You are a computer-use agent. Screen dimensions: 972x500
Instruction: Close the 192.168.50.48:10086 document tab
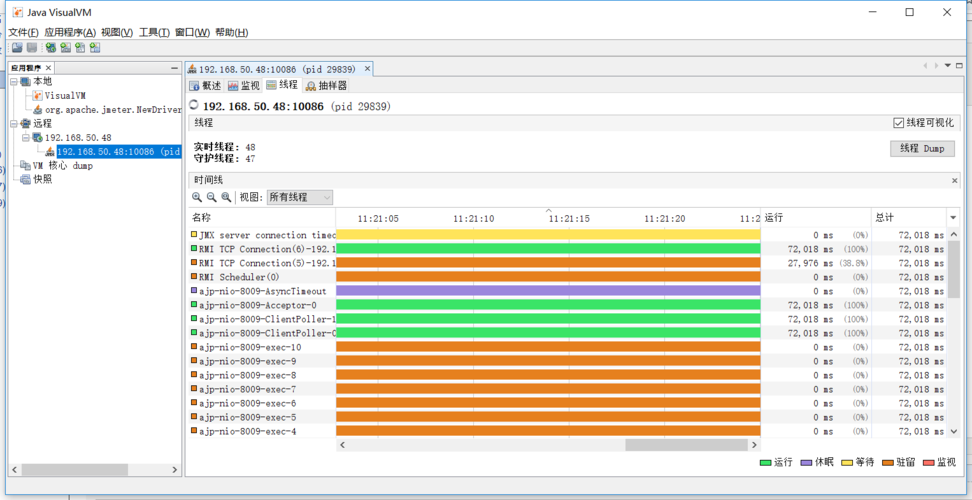click(x=367, y=69)
